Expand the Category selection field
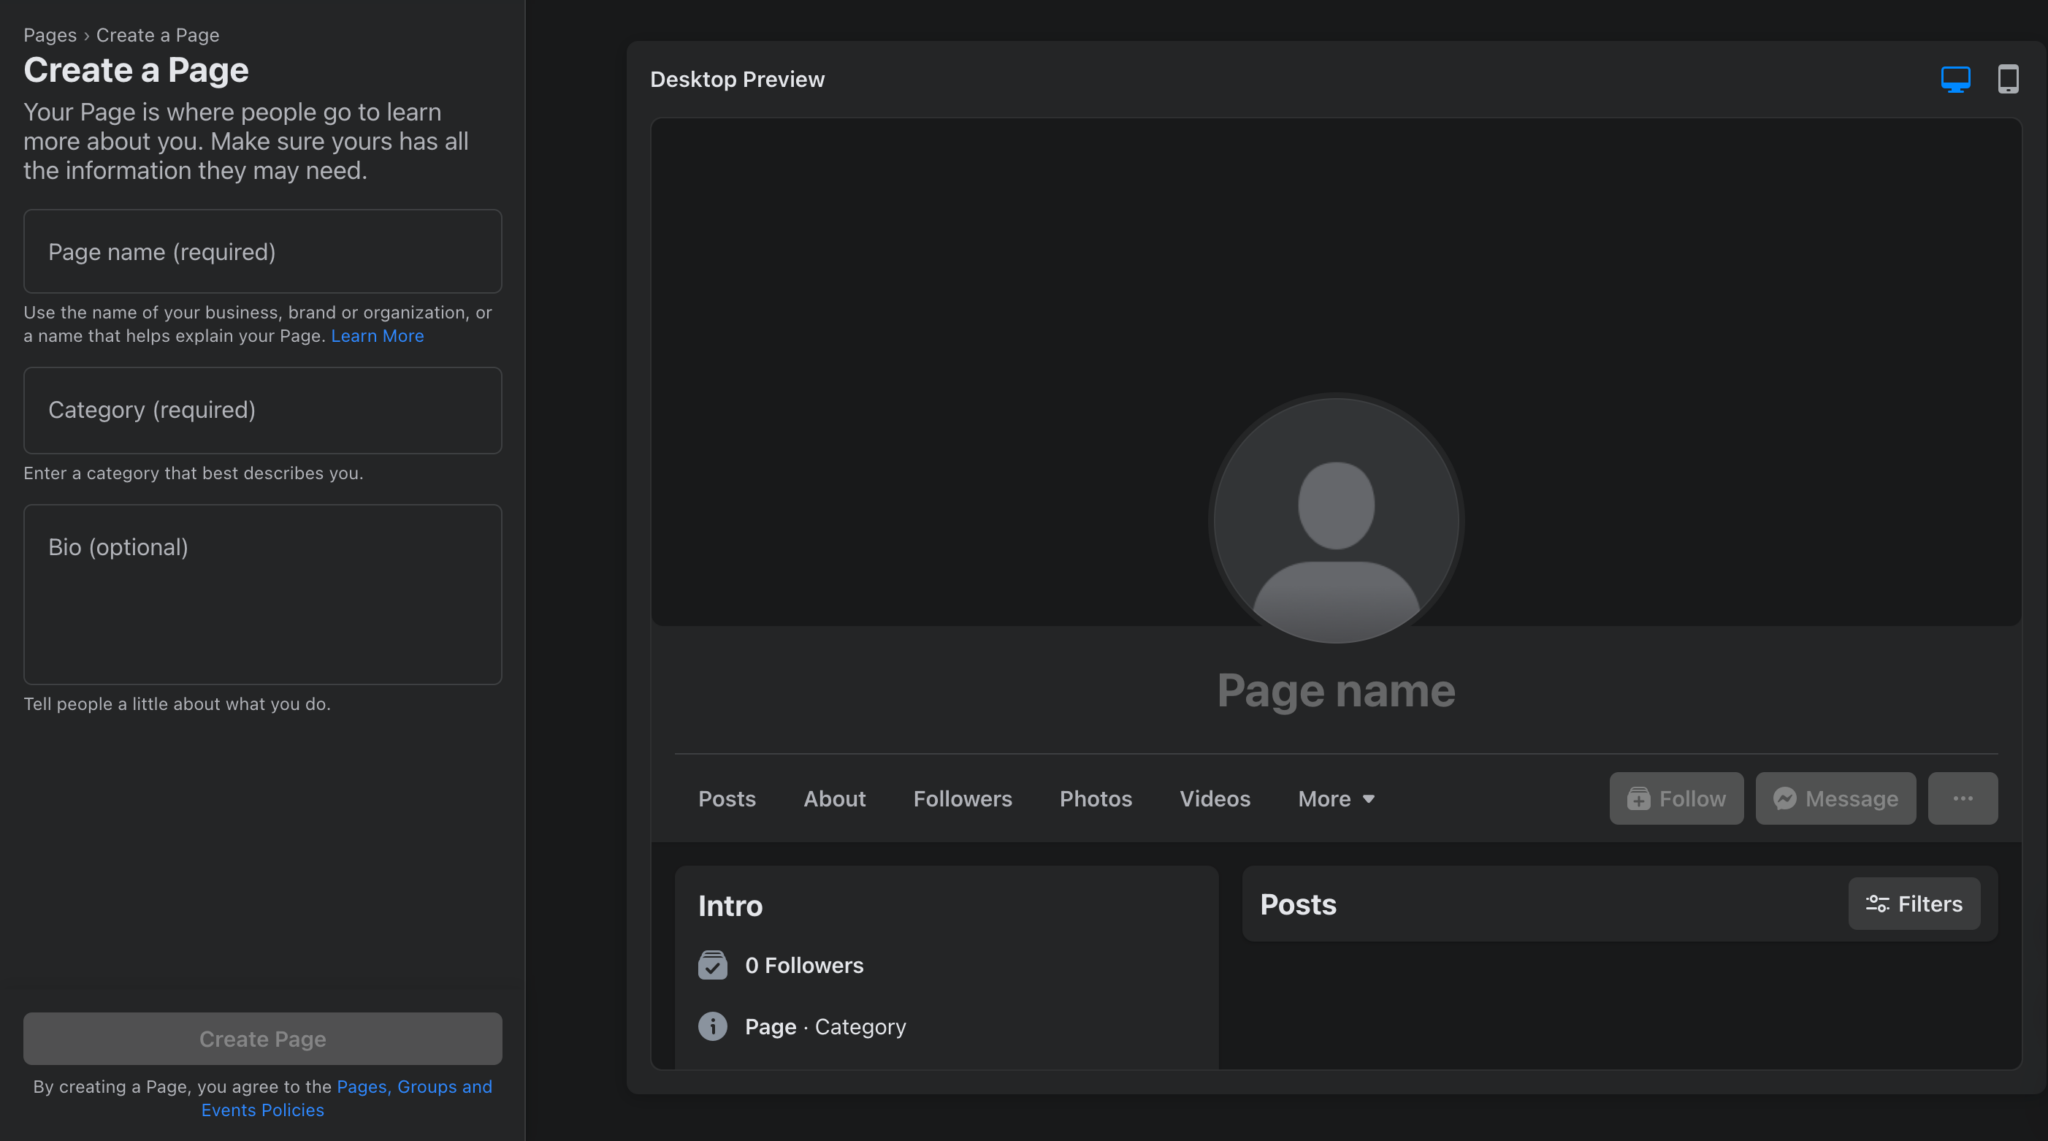This screenshot has height=1141, width=2048. click(262, 410)
